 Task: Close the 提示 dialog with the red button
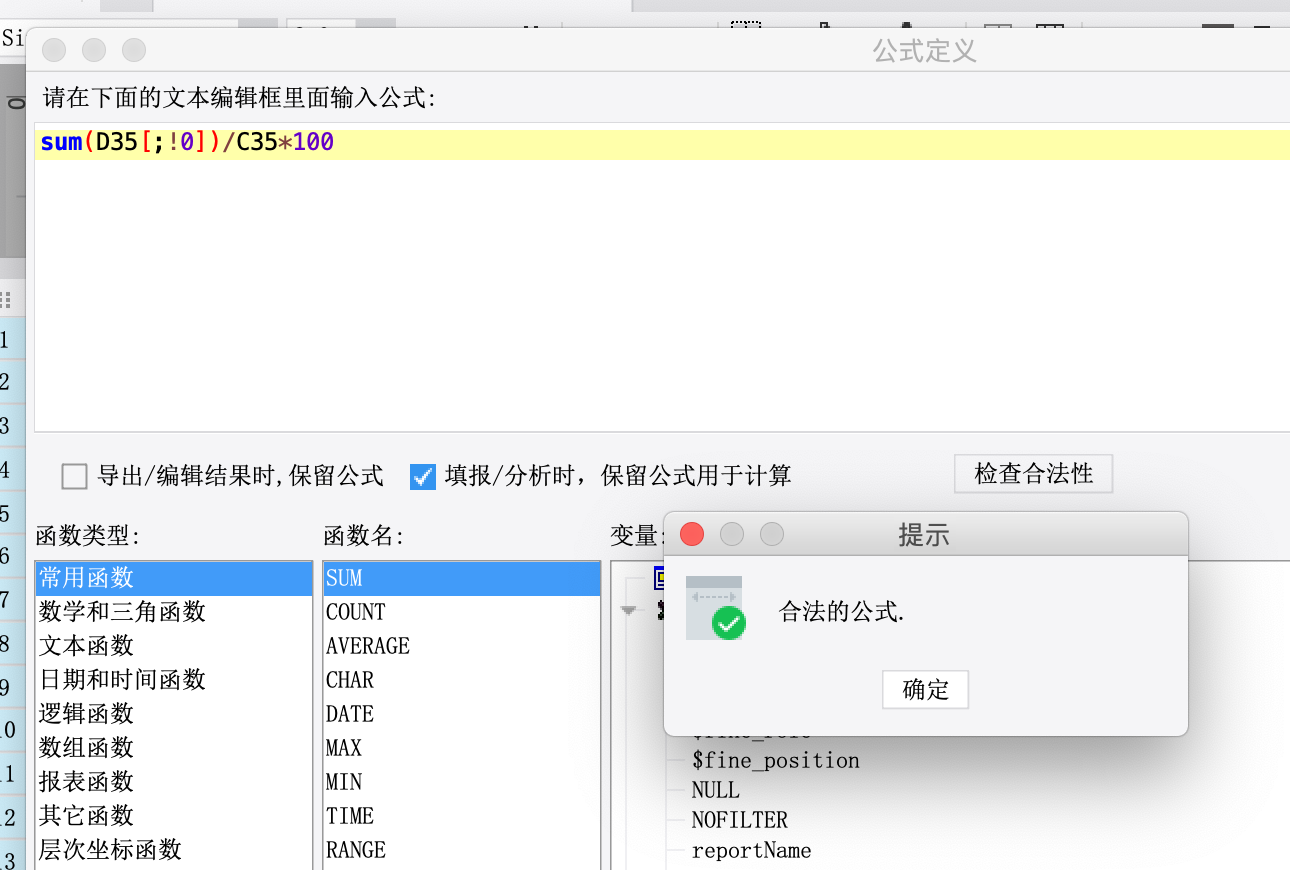click(x=692, y=535)
